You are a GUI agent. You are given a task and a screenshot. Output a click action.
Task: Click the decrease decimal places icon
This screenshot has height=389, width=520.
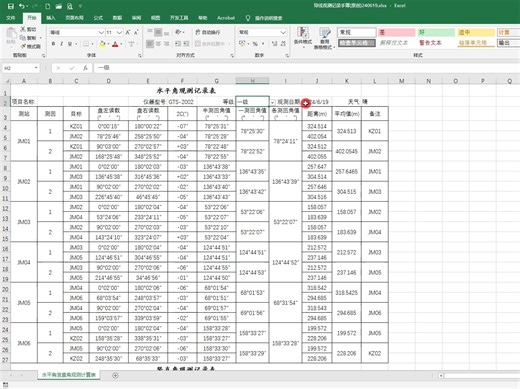(x=283, y=44)
